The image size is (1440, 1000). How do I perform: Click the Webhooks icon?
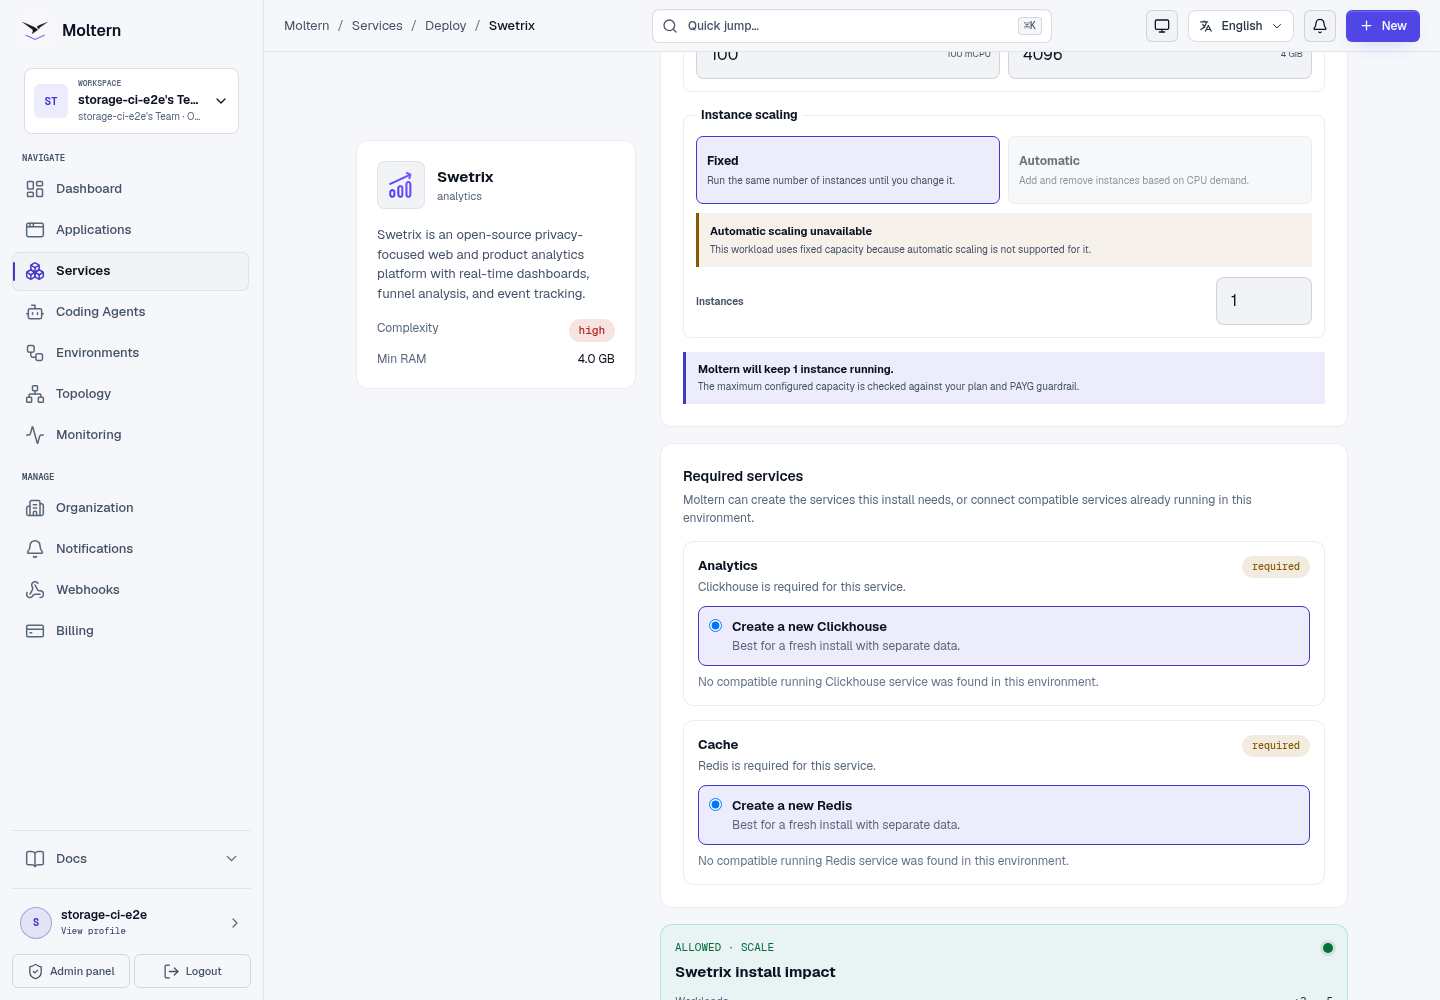(x=35, y=590)
